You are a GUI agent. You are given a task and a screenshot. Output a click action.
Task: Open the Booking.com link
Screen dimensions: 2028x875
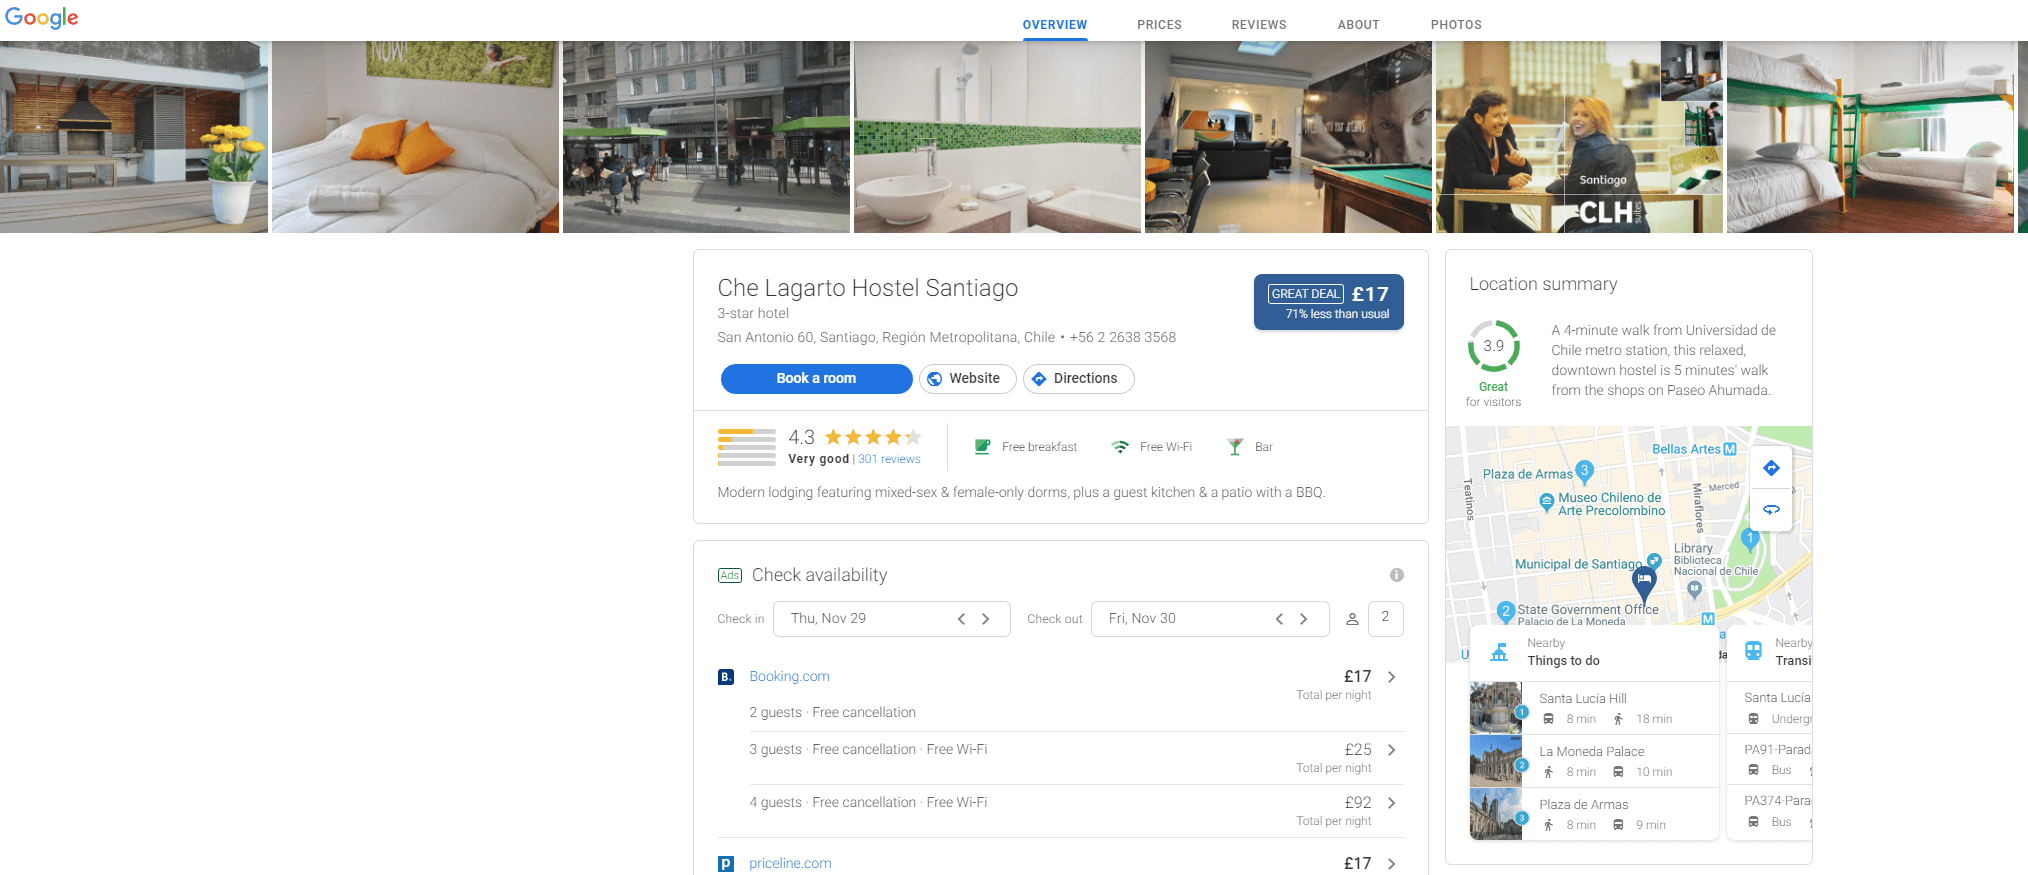pos(789,677)
